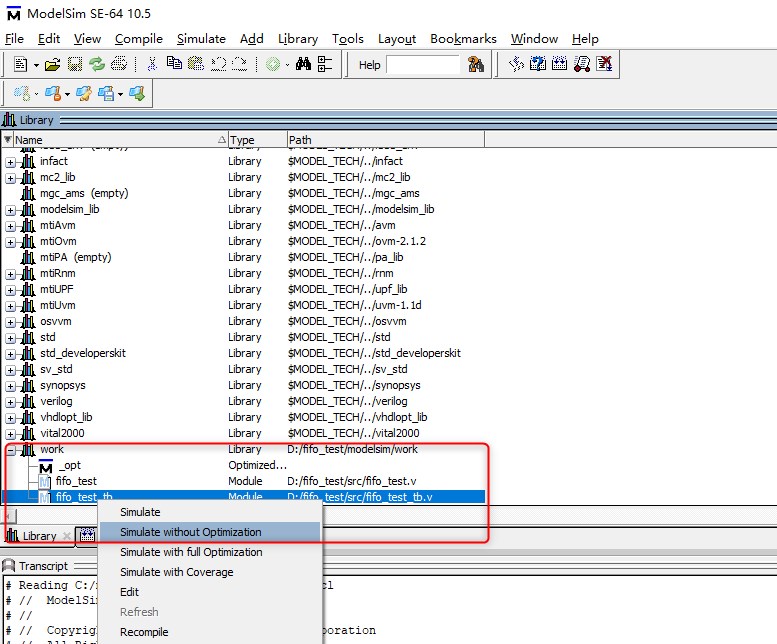Open the Simulate menu in menu bar
The image size is (777, 644).
tap(201, 38)
